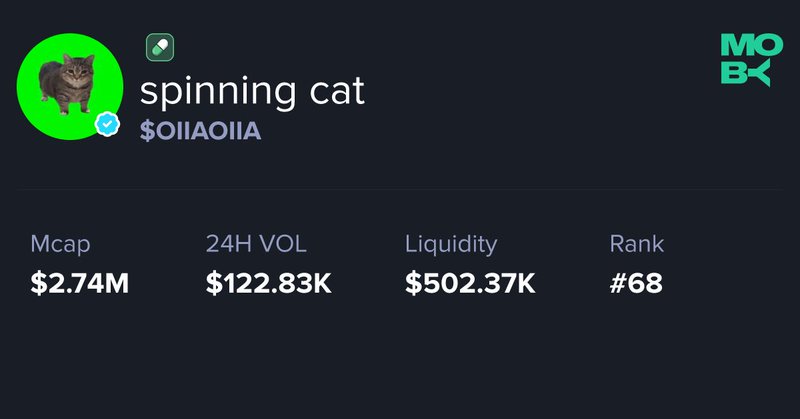Select the Liquidity label

451,245
